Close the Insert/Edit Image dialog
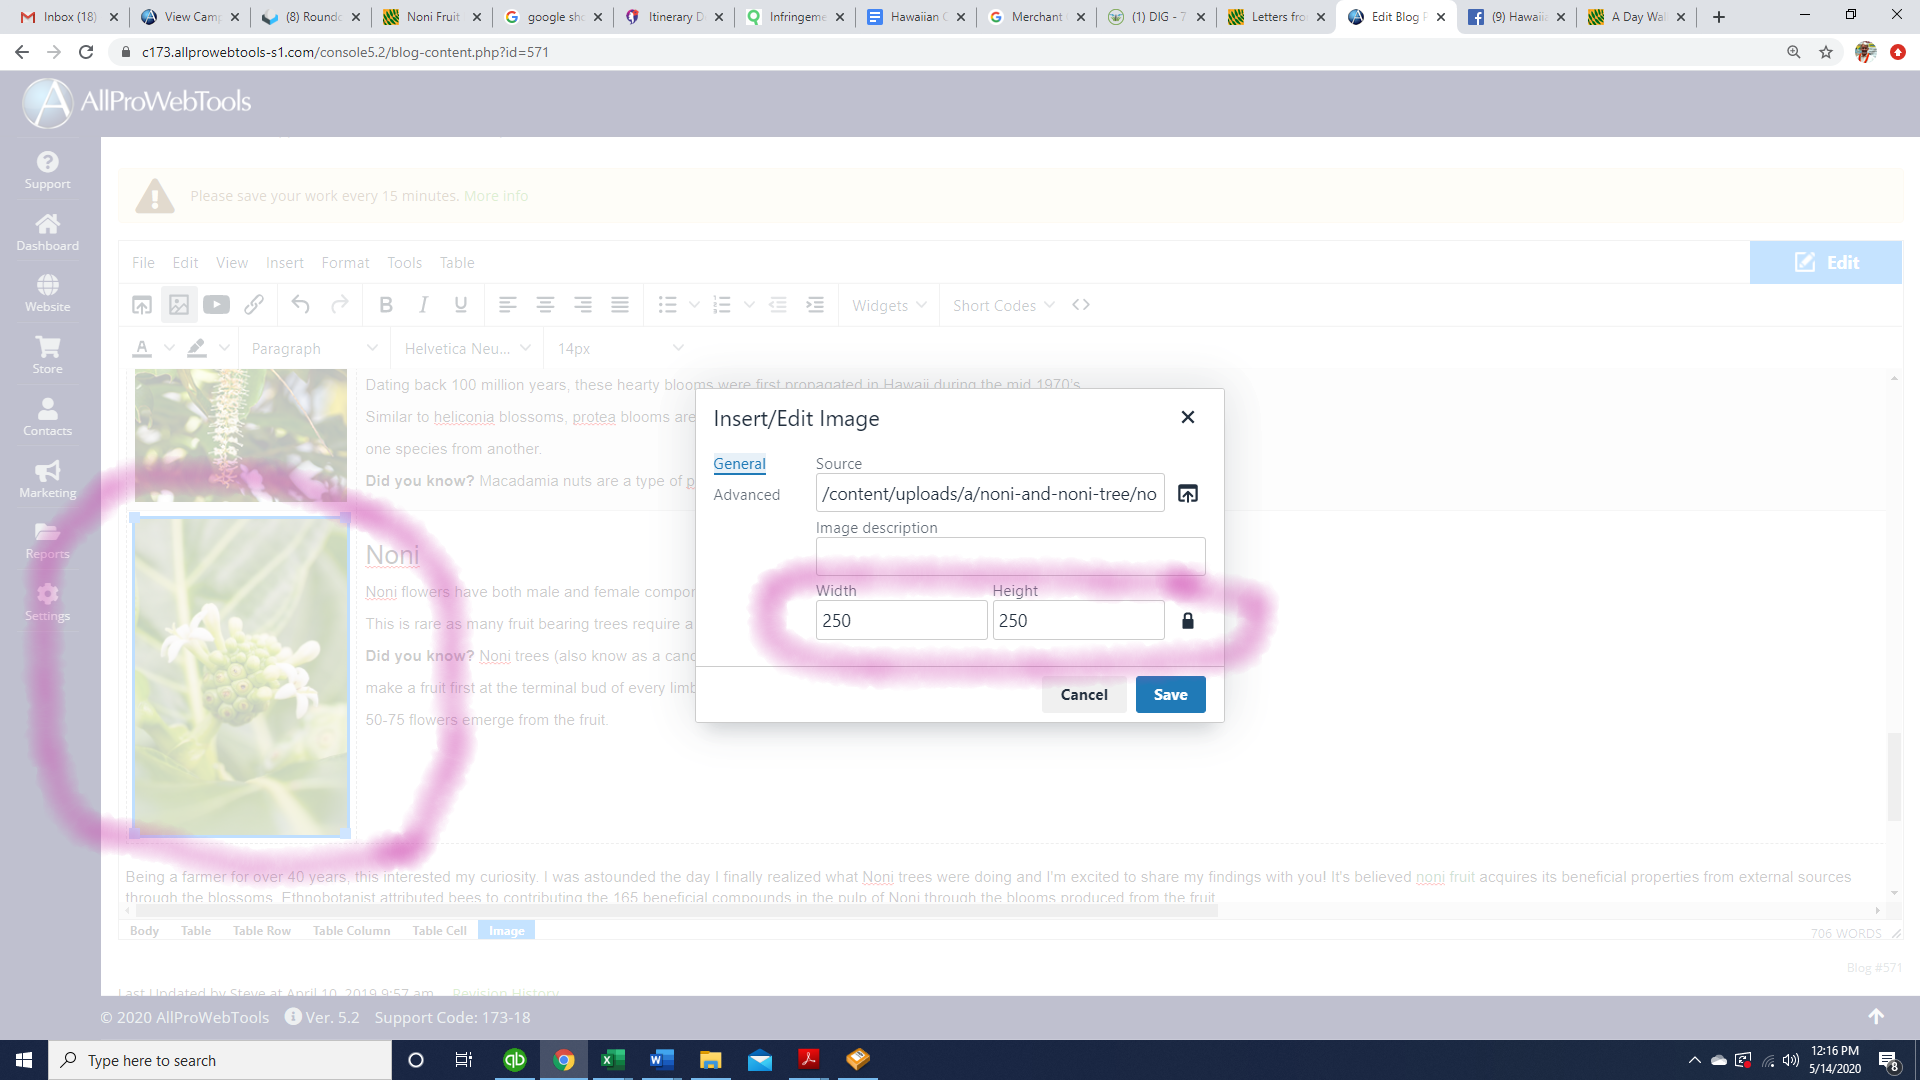The width and height of the screenshot is (1920, 1080). (x=1187, y=417)
